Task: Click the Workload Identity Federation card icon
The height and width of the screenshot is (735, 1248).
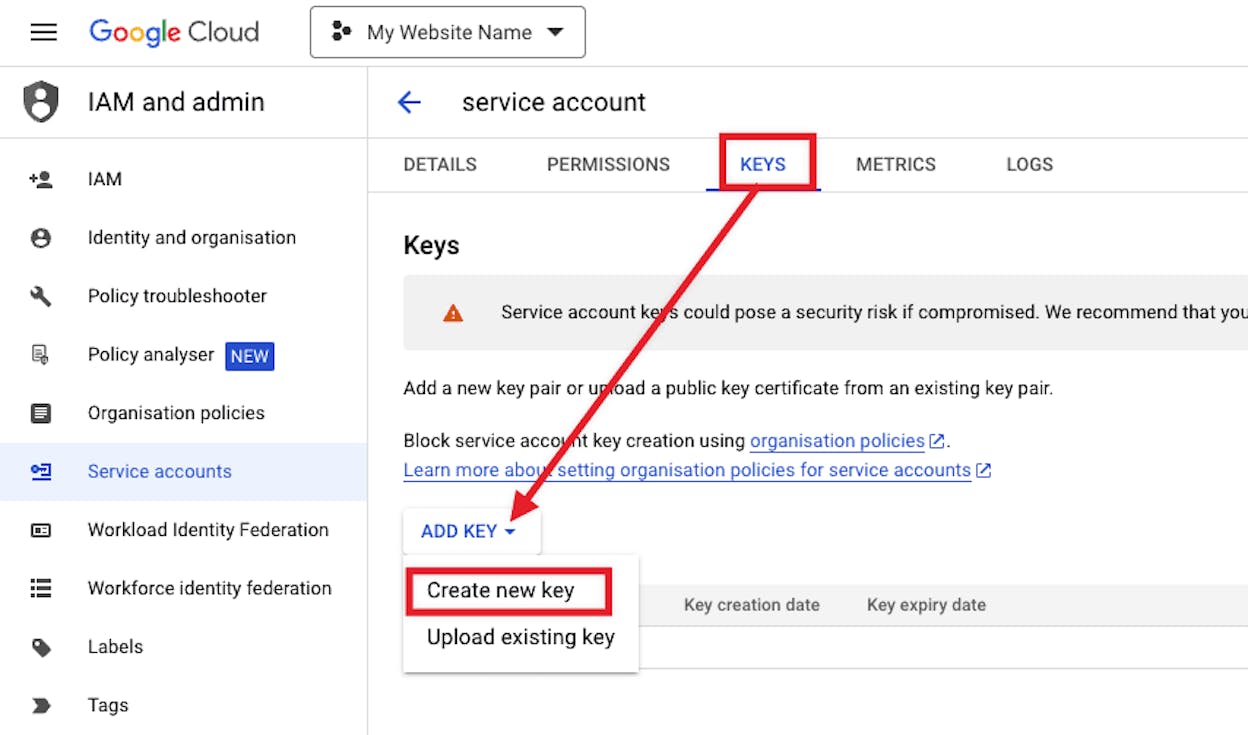Action: 41,530
